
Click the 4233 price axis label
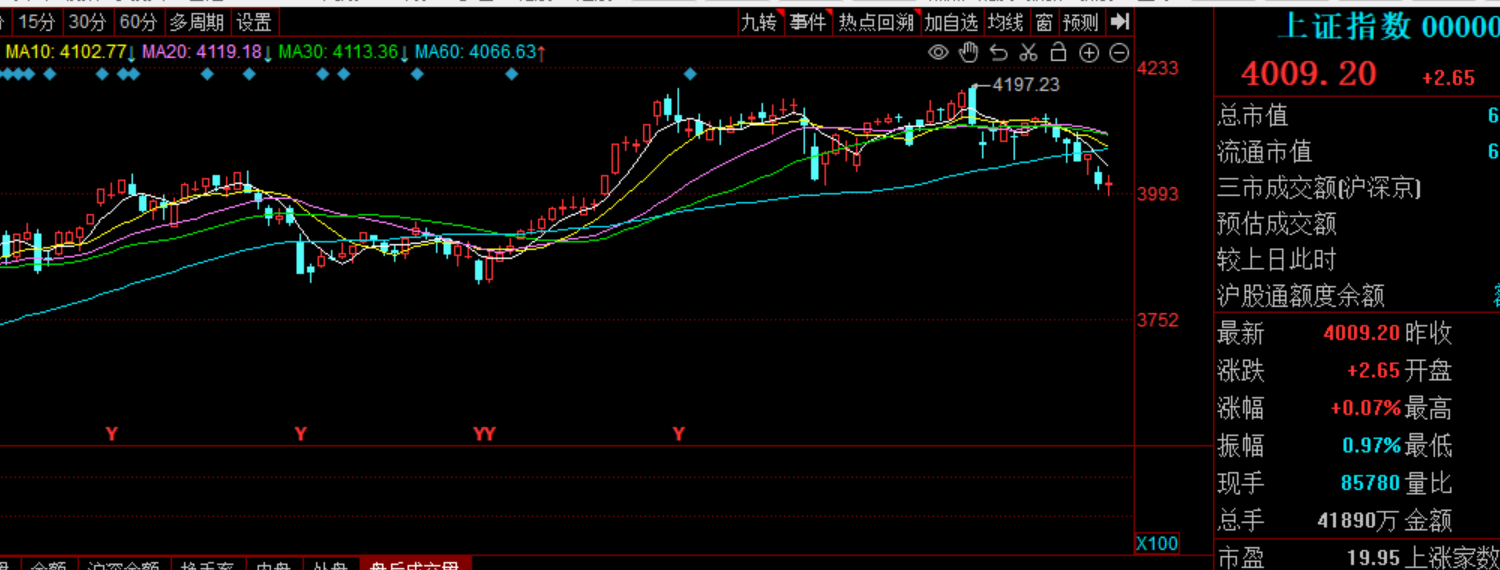(x=1158, y=68)
